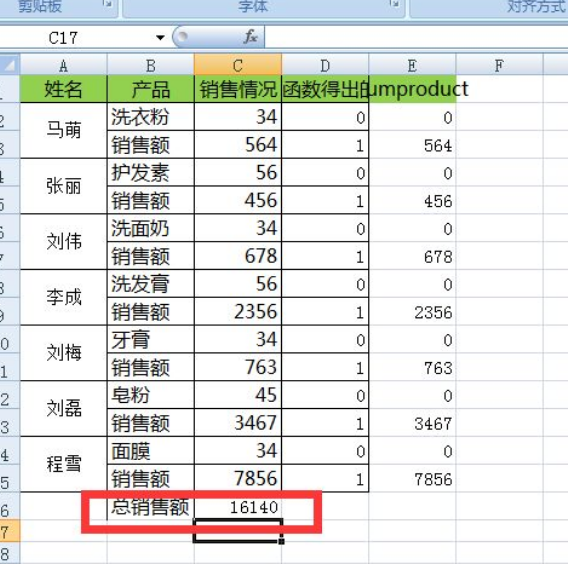Image resolution: width=568 pixels, height=564 pixels.
Task: Click column C value 678
Action: coord(238,256)
